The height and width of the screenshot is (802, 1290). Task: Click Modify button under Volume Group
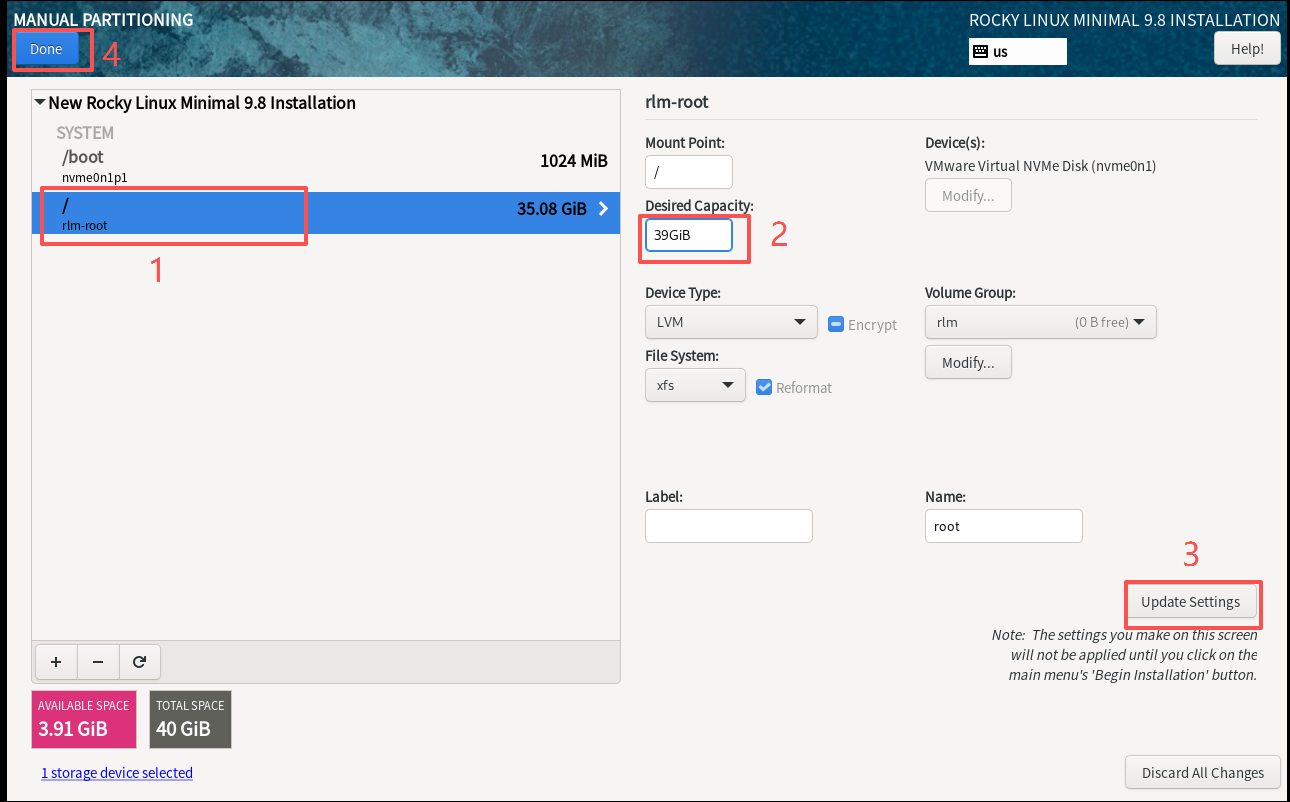click(968, 362)
